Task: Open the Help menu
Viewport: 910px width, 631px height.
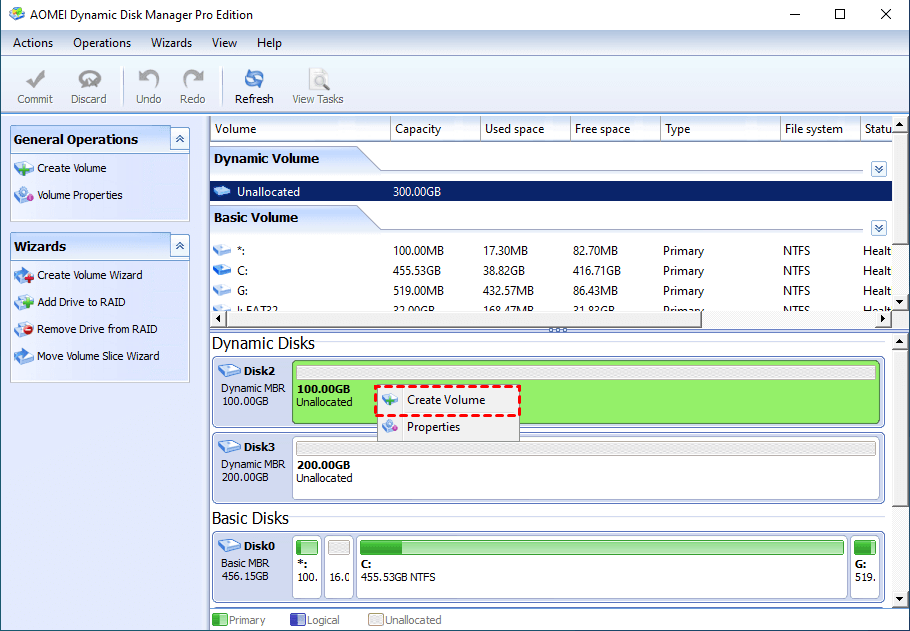Action: [269, 43]
